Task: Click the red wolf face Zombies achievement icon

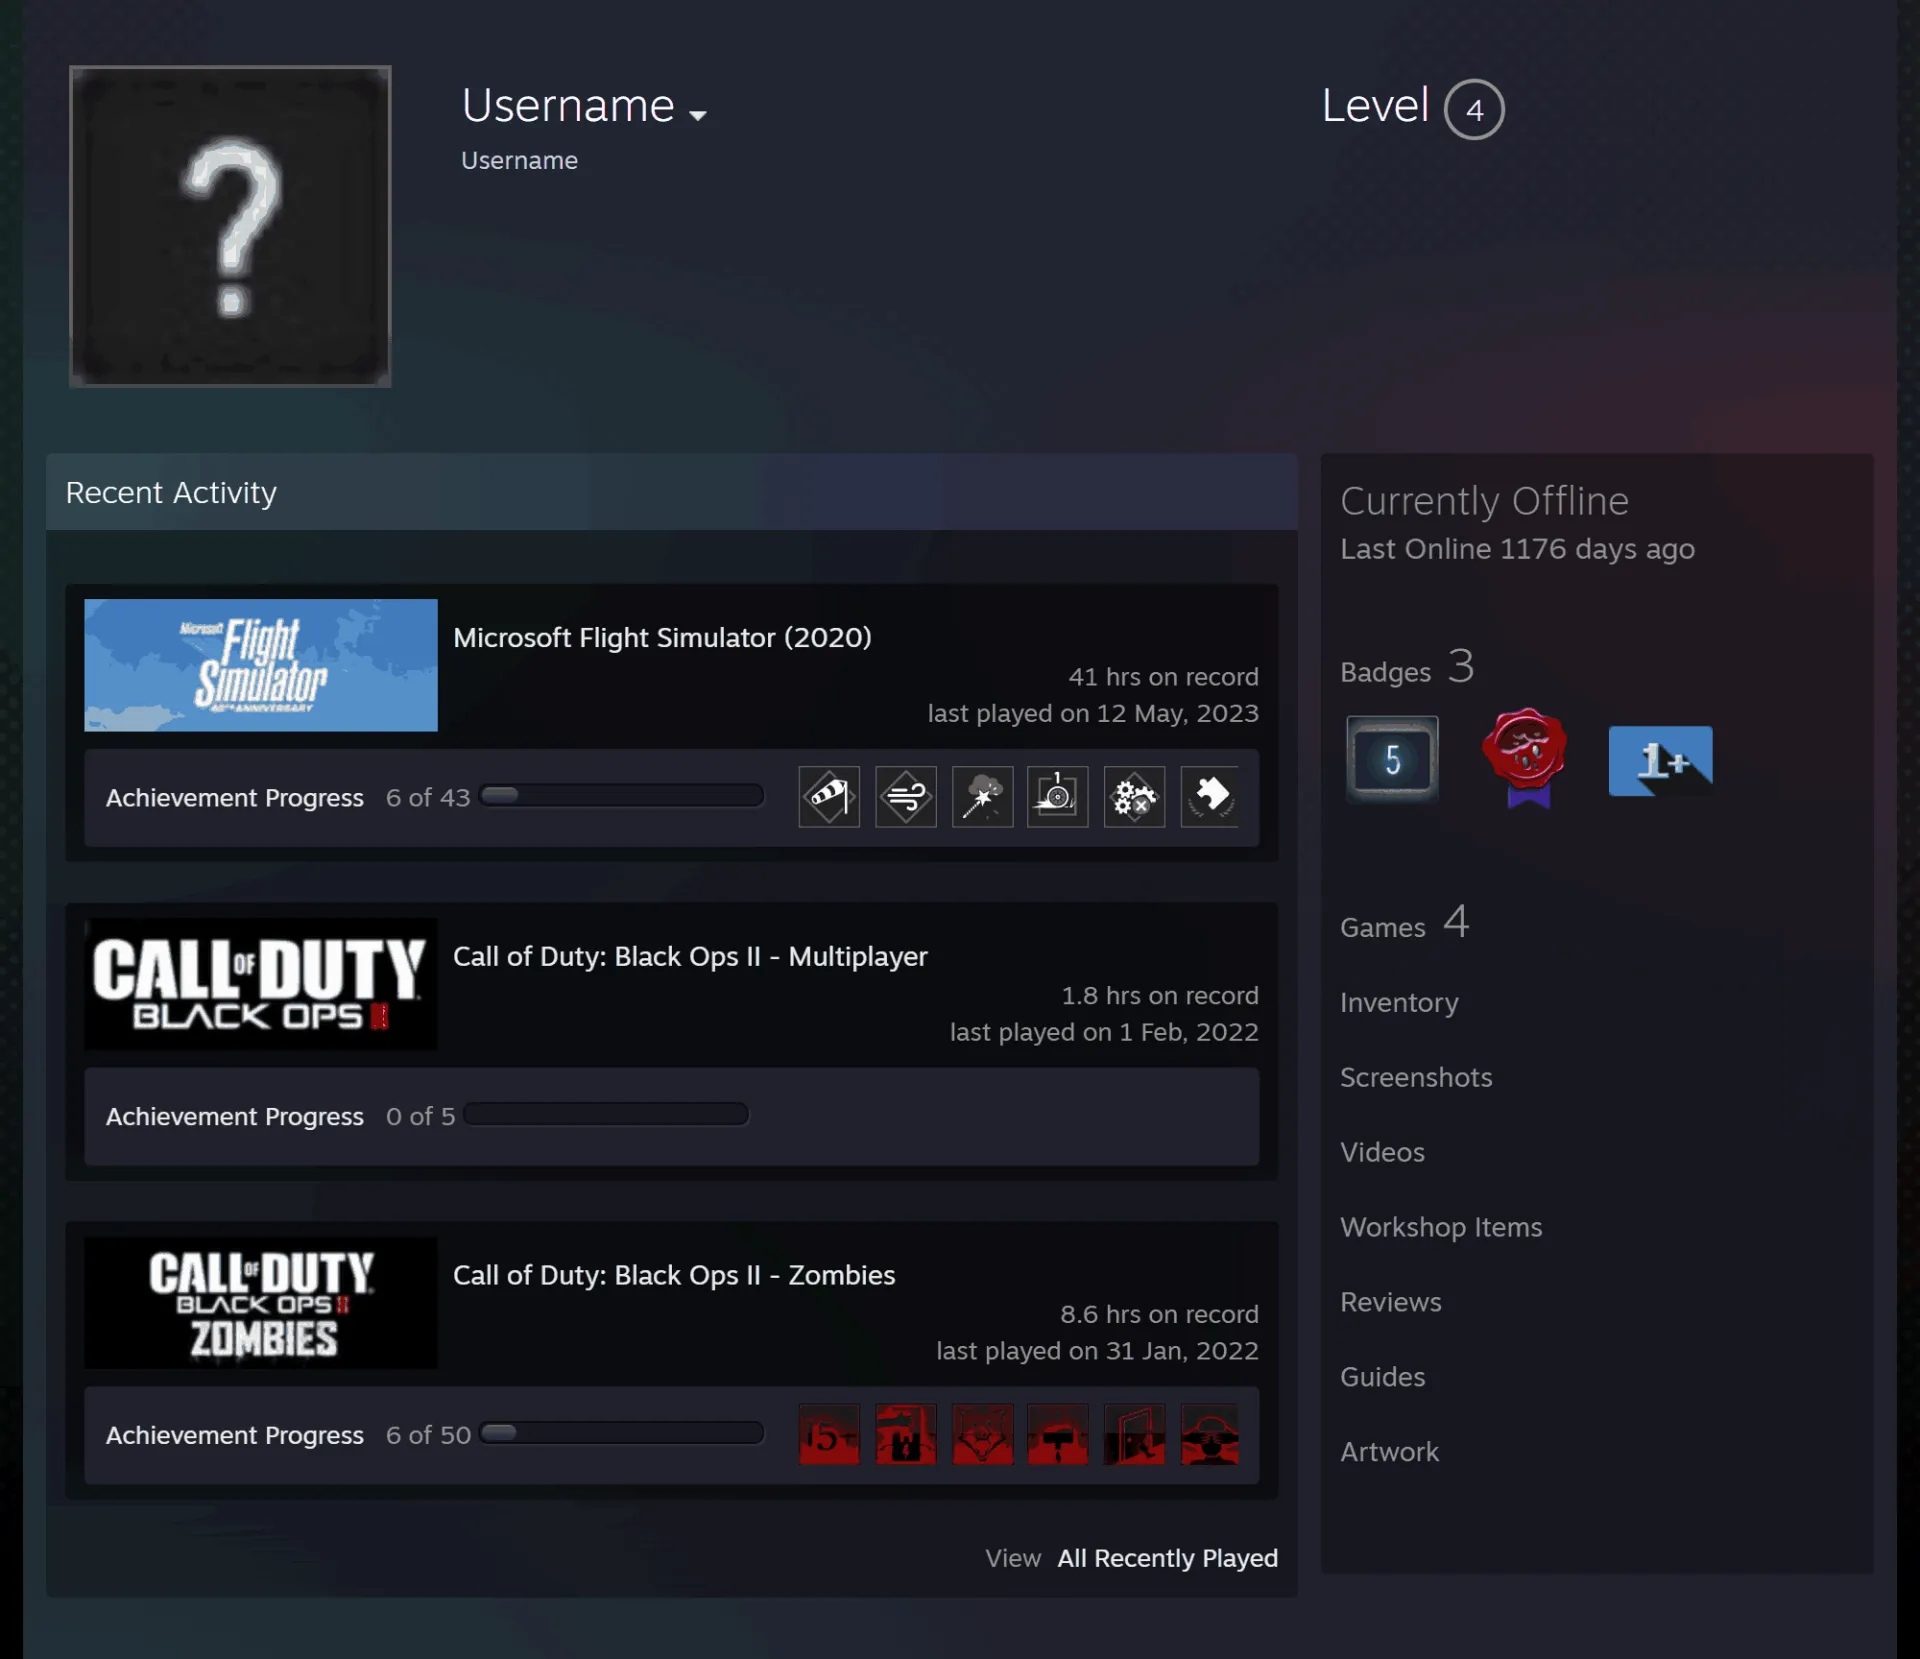Action: tap(982, 1435)
